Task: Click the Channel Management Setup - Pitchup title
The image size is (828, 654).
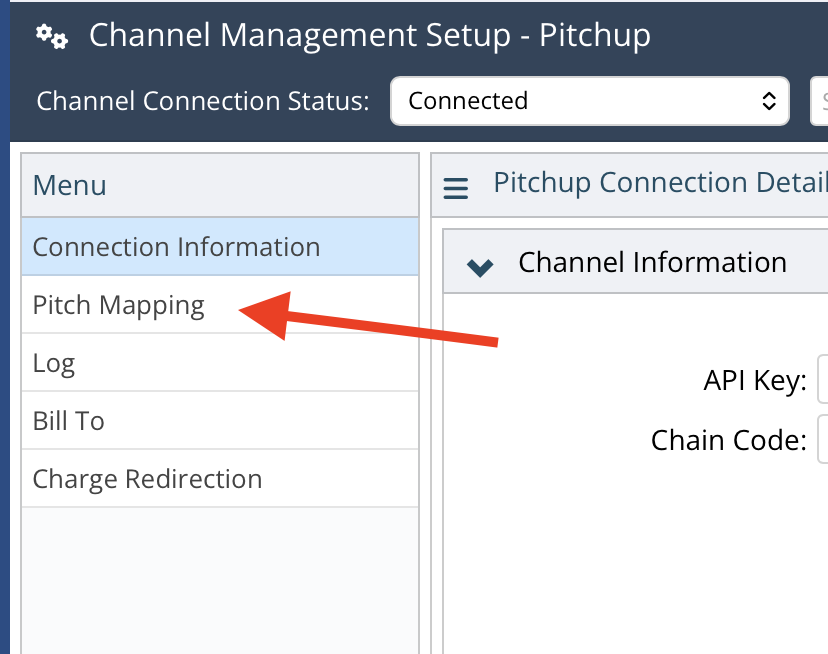Action: click(x=370, y=36)
